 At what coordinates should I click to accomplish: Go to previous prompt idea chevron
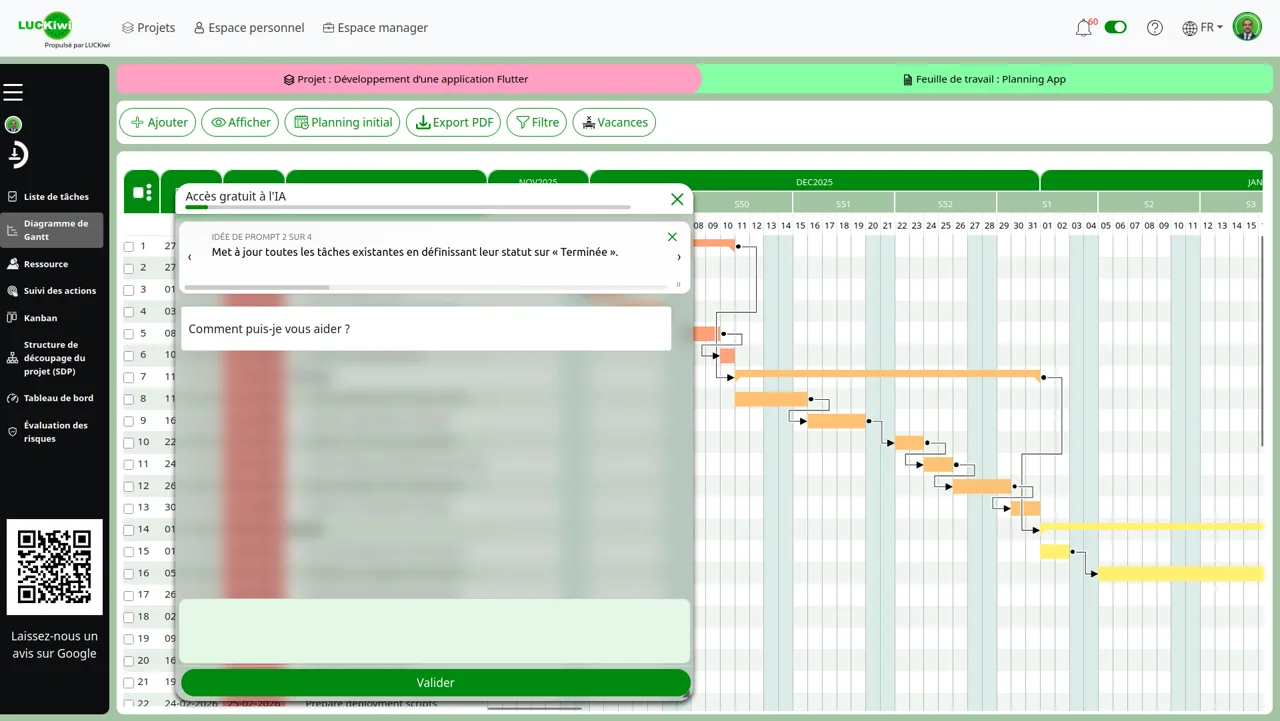click(190, 257)
